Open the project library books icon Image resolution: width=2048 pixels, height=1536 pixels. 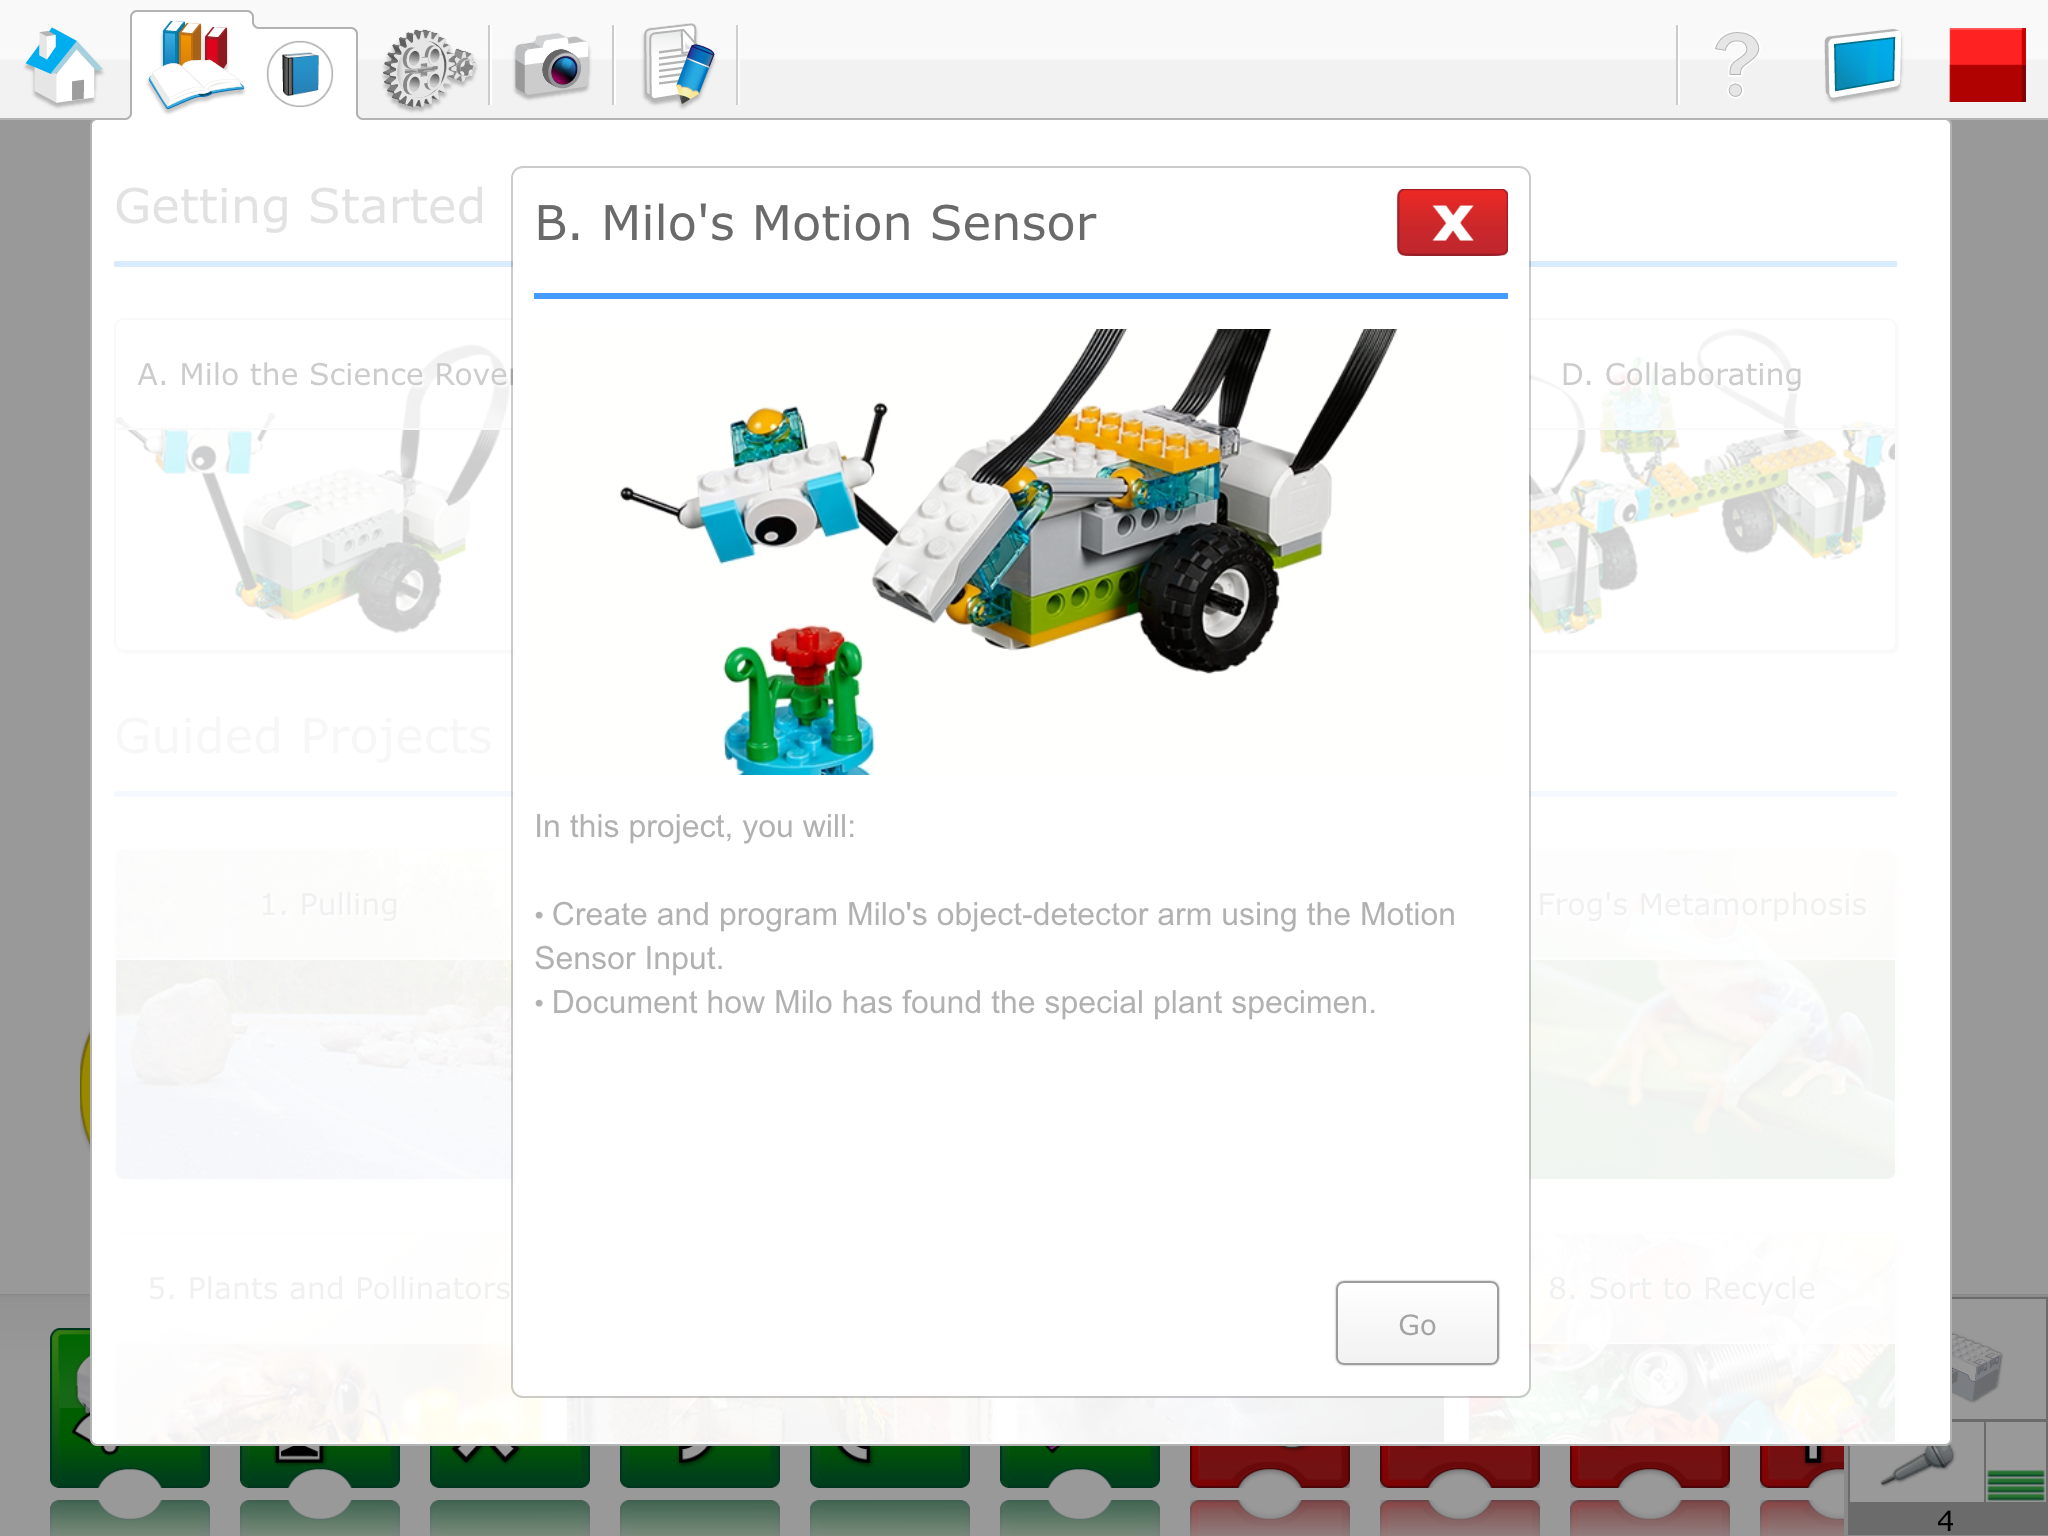pos(195,64)
